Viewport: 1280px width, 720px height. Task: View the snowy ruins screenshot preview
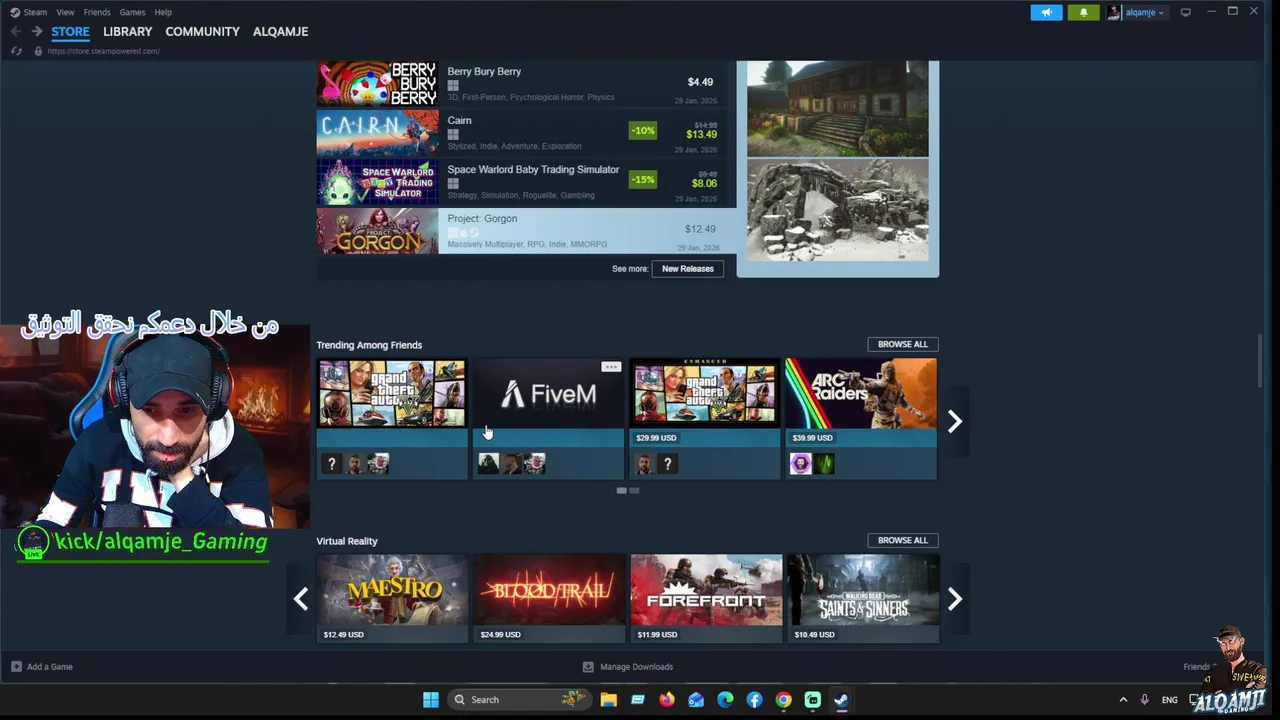pyautogui.click(x=837, y=210)
